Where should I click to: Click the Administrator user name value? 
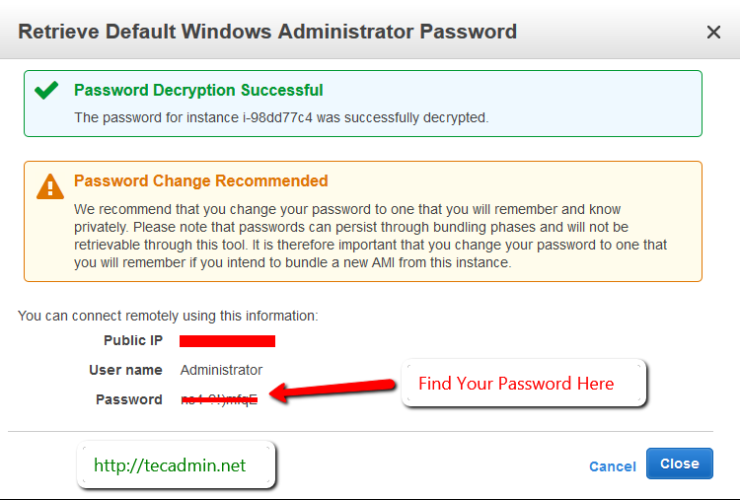(x=221, y=370)
